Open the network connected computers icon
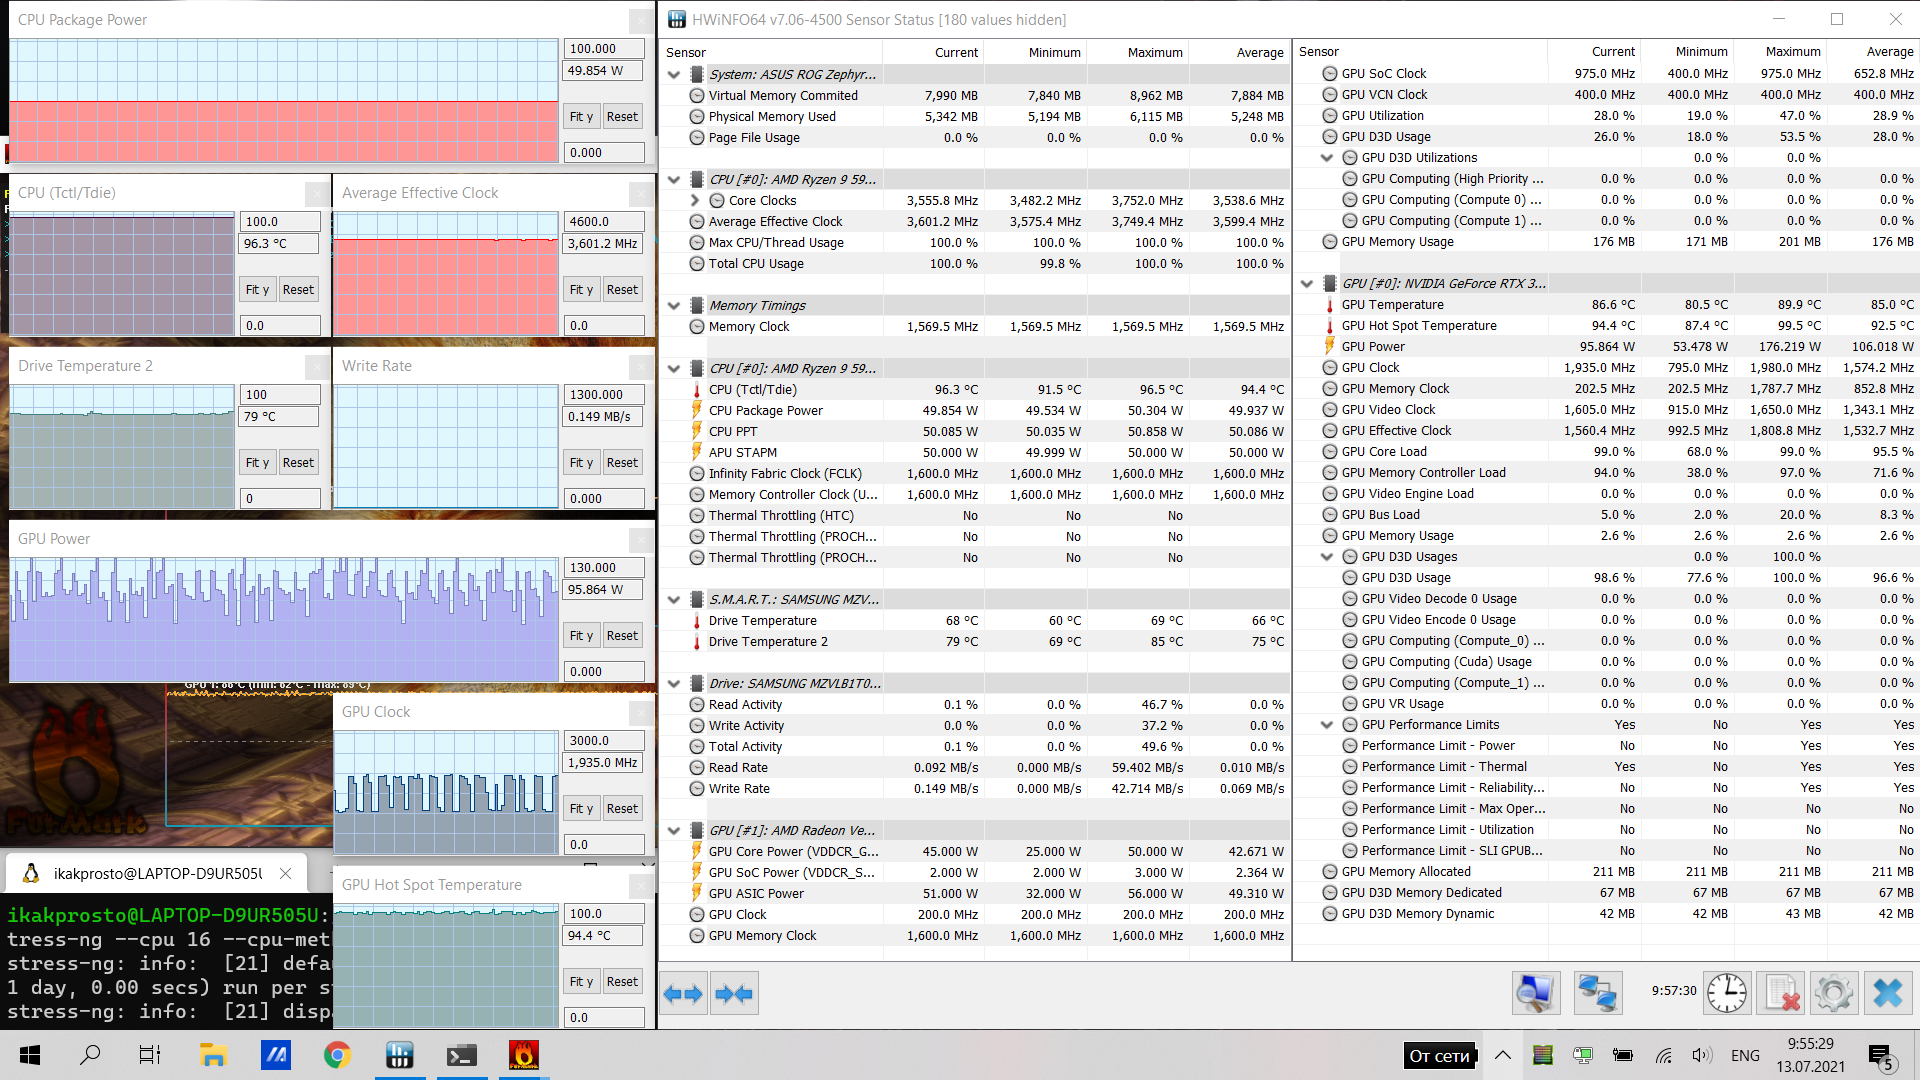Image resolution: width=1920 pixels, height=1080 pixels. pos(1597,993)
